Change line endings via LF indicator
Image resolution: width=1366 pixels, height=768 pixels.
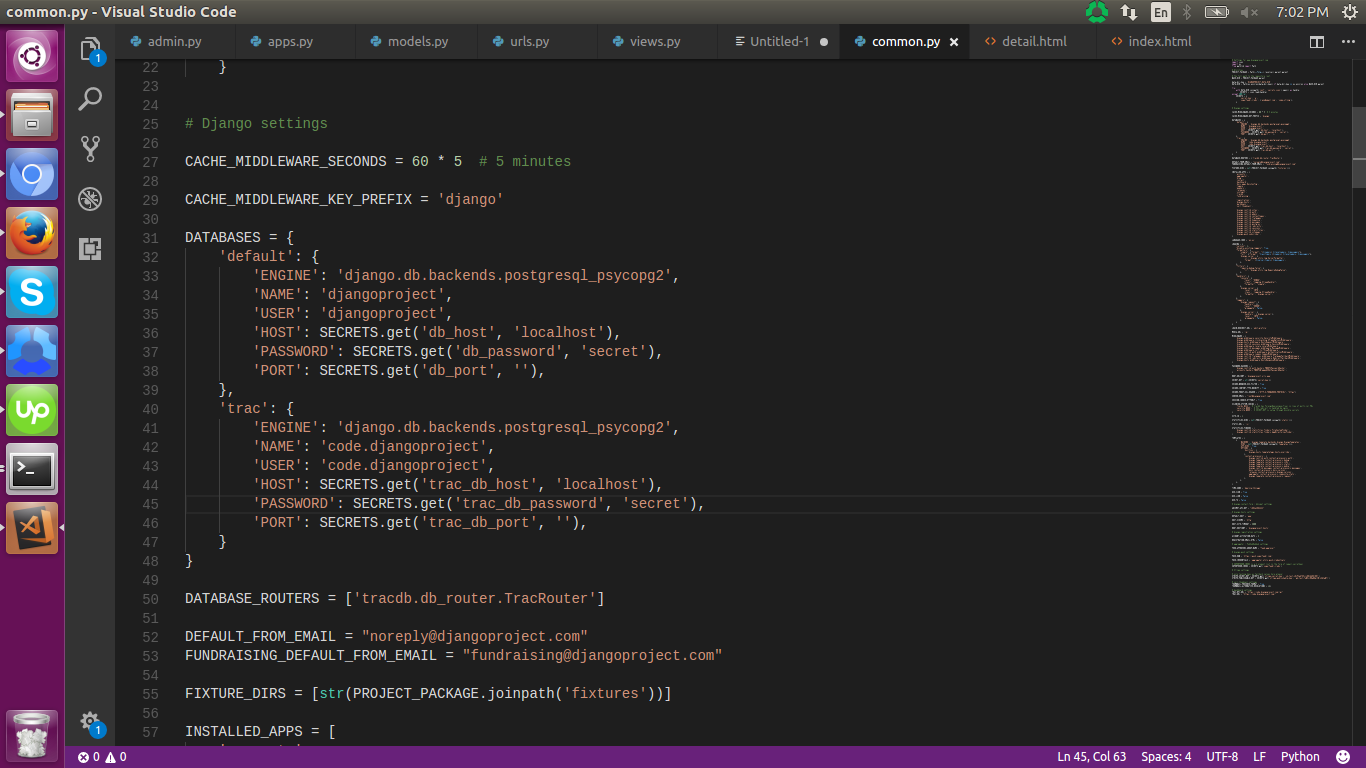click(x=1259, y=757)
